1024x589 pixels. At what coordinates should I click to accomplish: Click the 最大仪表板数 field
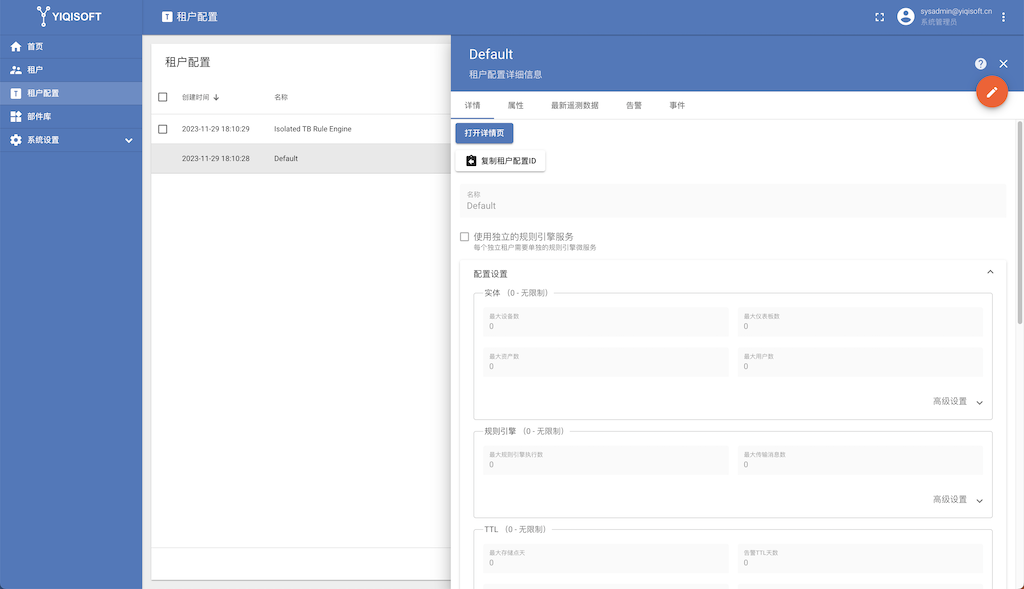860,322
